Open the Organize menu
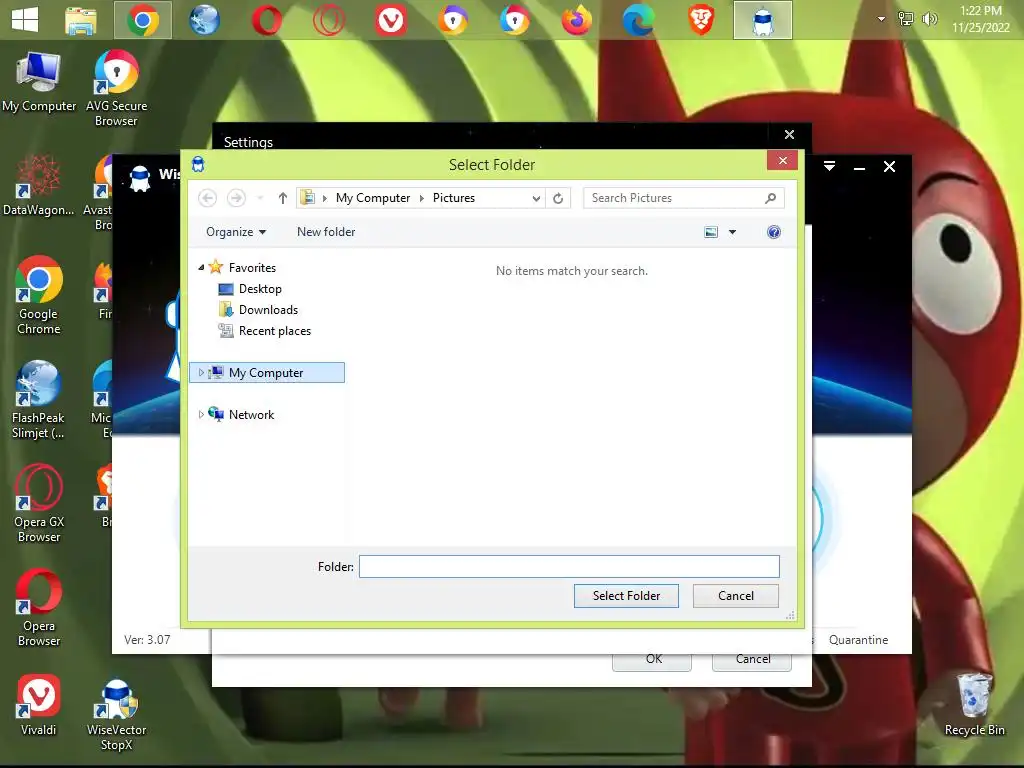The height and width of the screenshot is (768, 1024). pos(236,232)
